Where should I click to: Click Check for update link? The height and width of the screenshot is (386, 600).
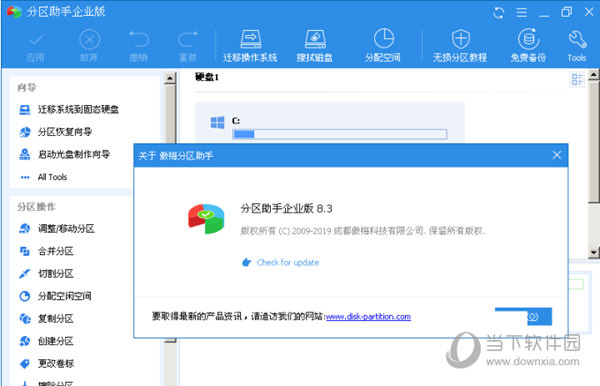coord(288,262)
